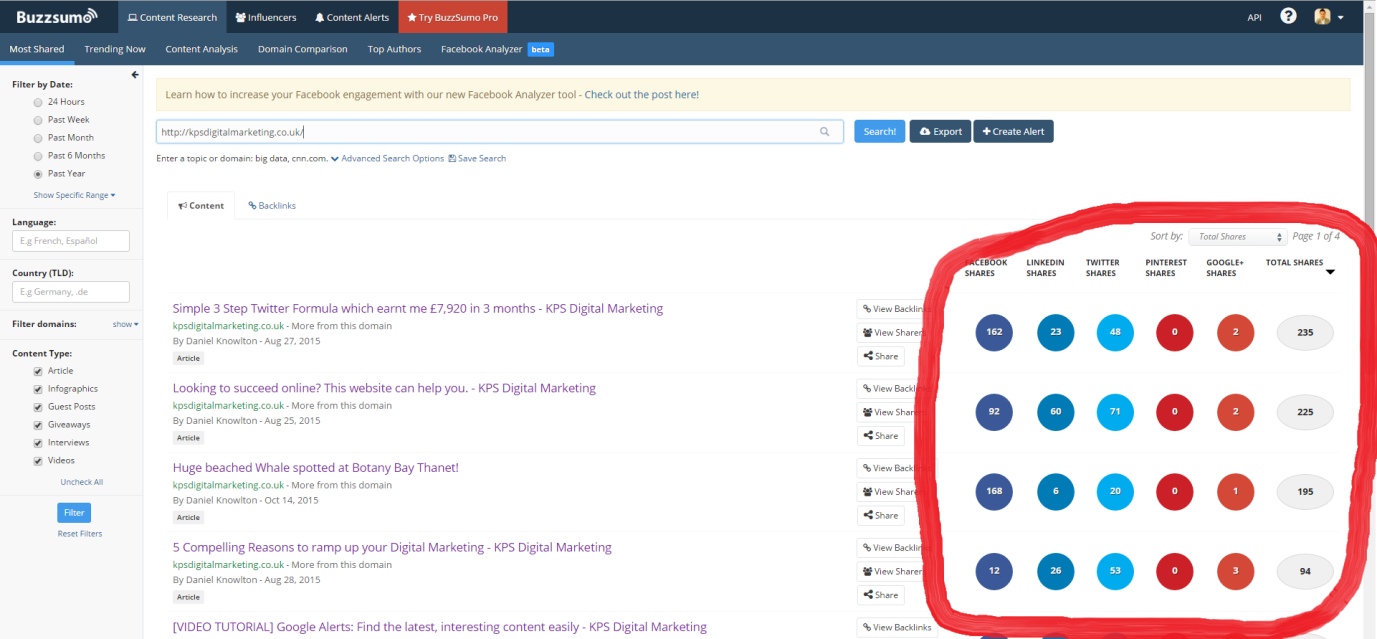Expand Show Specific Range

pyautogui.click(x=74, y=195)
